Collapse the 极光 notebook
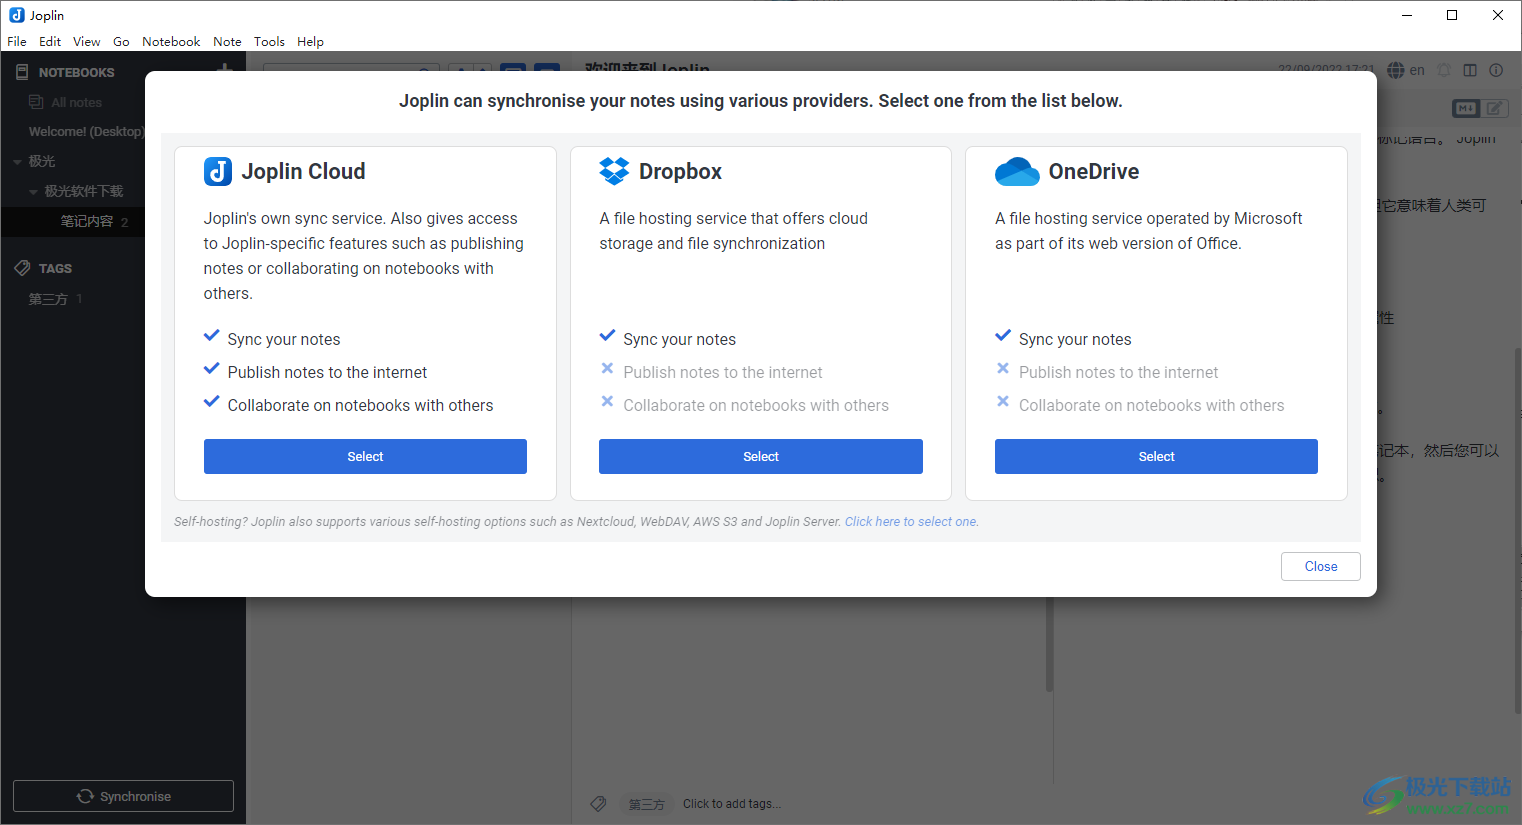This screenshot has height=825, width=1522. pos(17,162)
